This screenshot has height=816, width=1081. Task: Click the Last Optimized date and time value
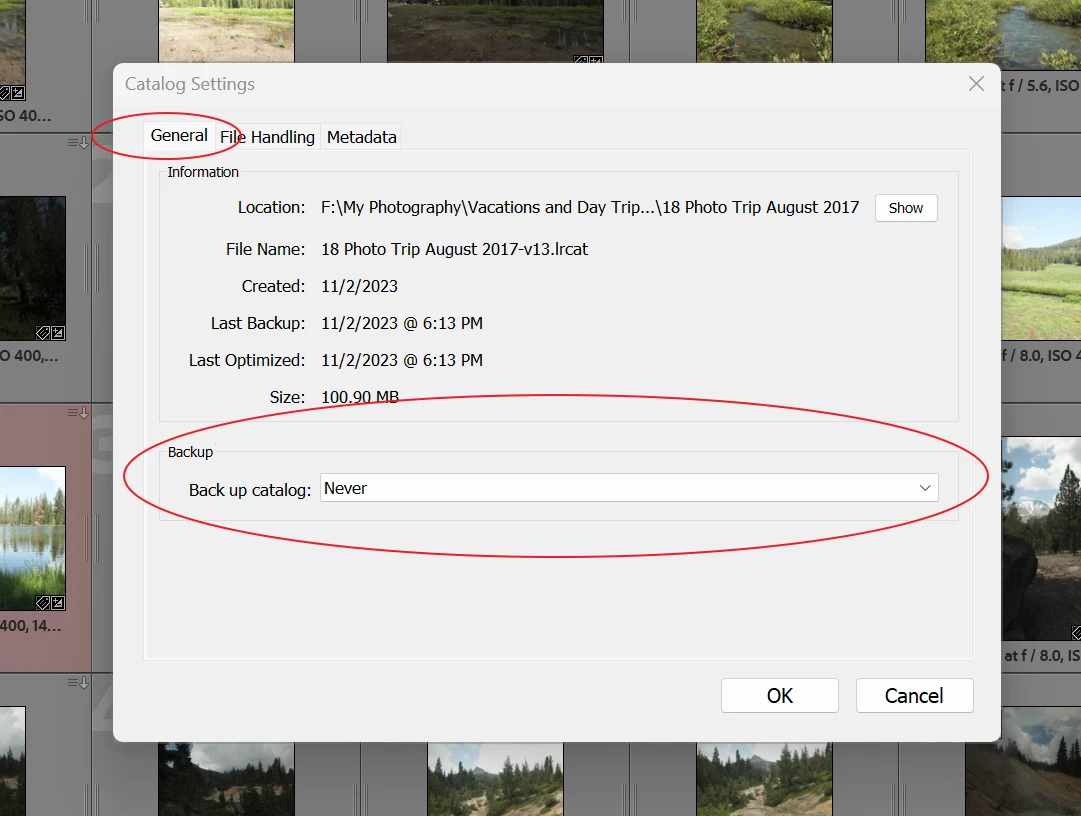pyautogui.click(x=402, y=360)
